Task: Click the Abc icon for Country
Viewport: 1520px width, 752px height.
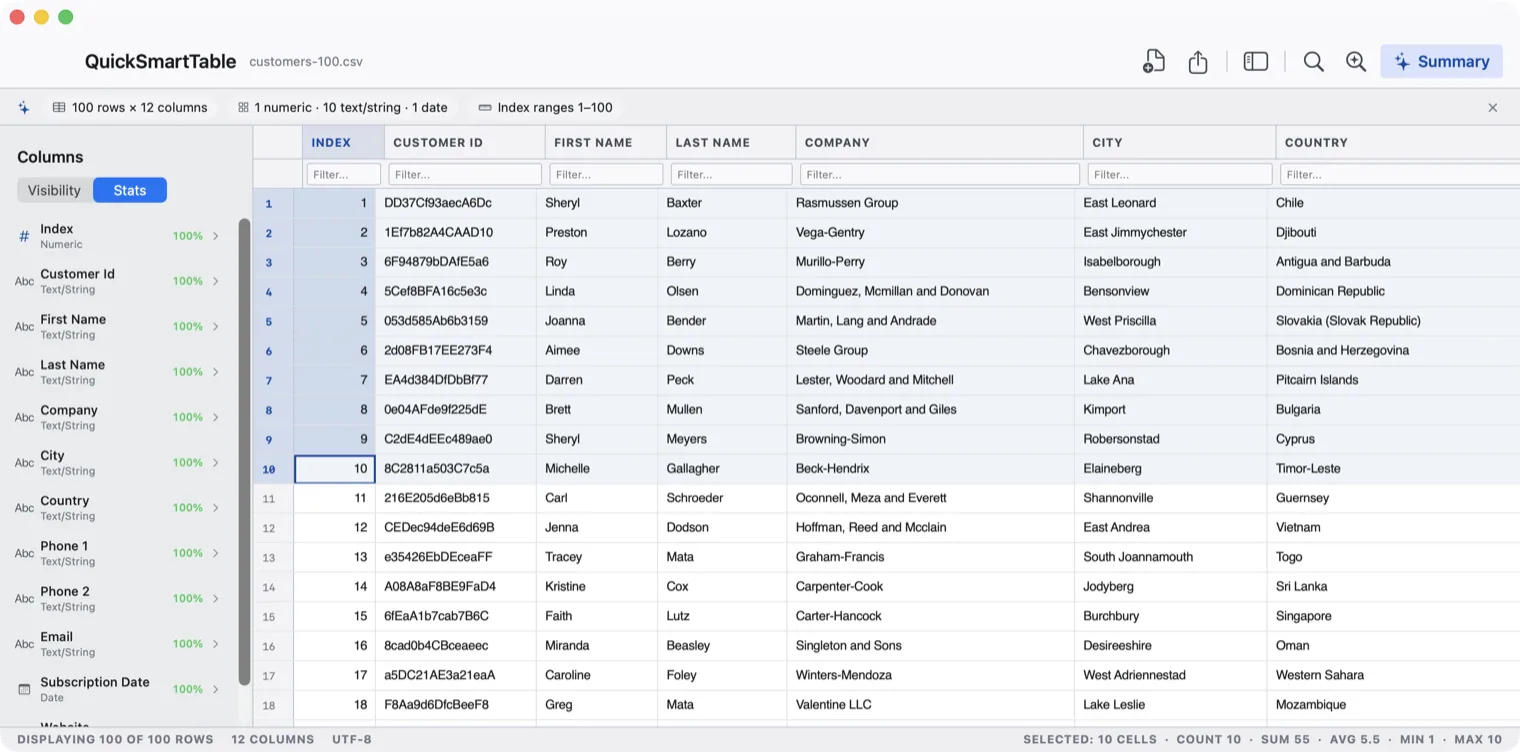Action: click(24, 508)
